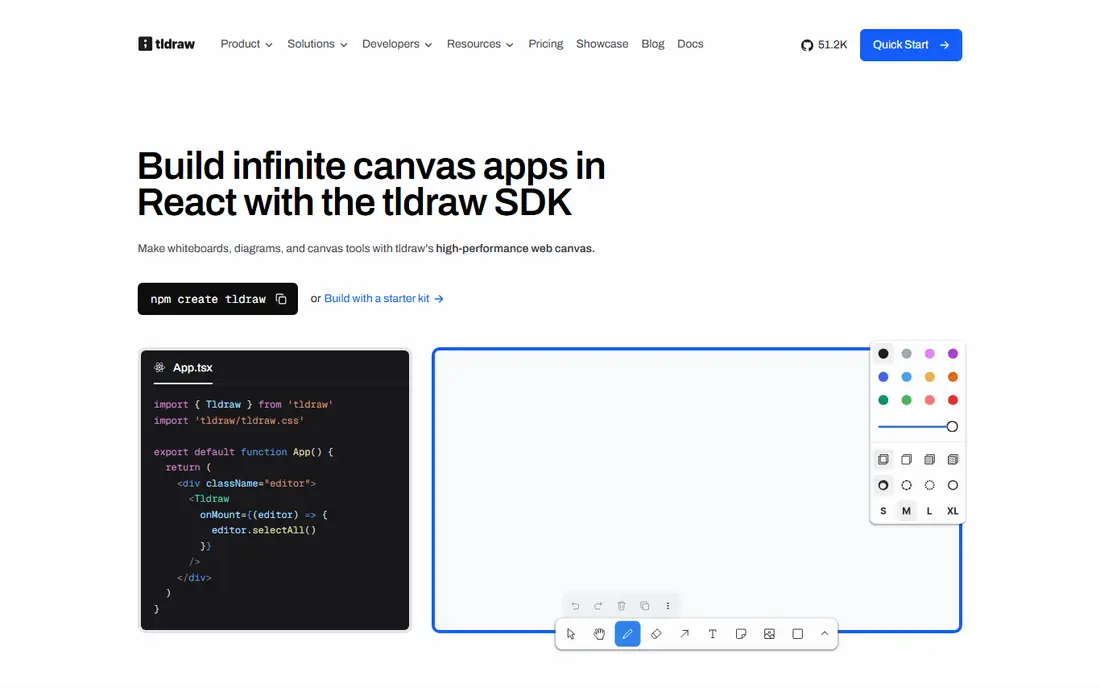Set fill style to solid
The image size is (1100, 688).
click(930, 460)
